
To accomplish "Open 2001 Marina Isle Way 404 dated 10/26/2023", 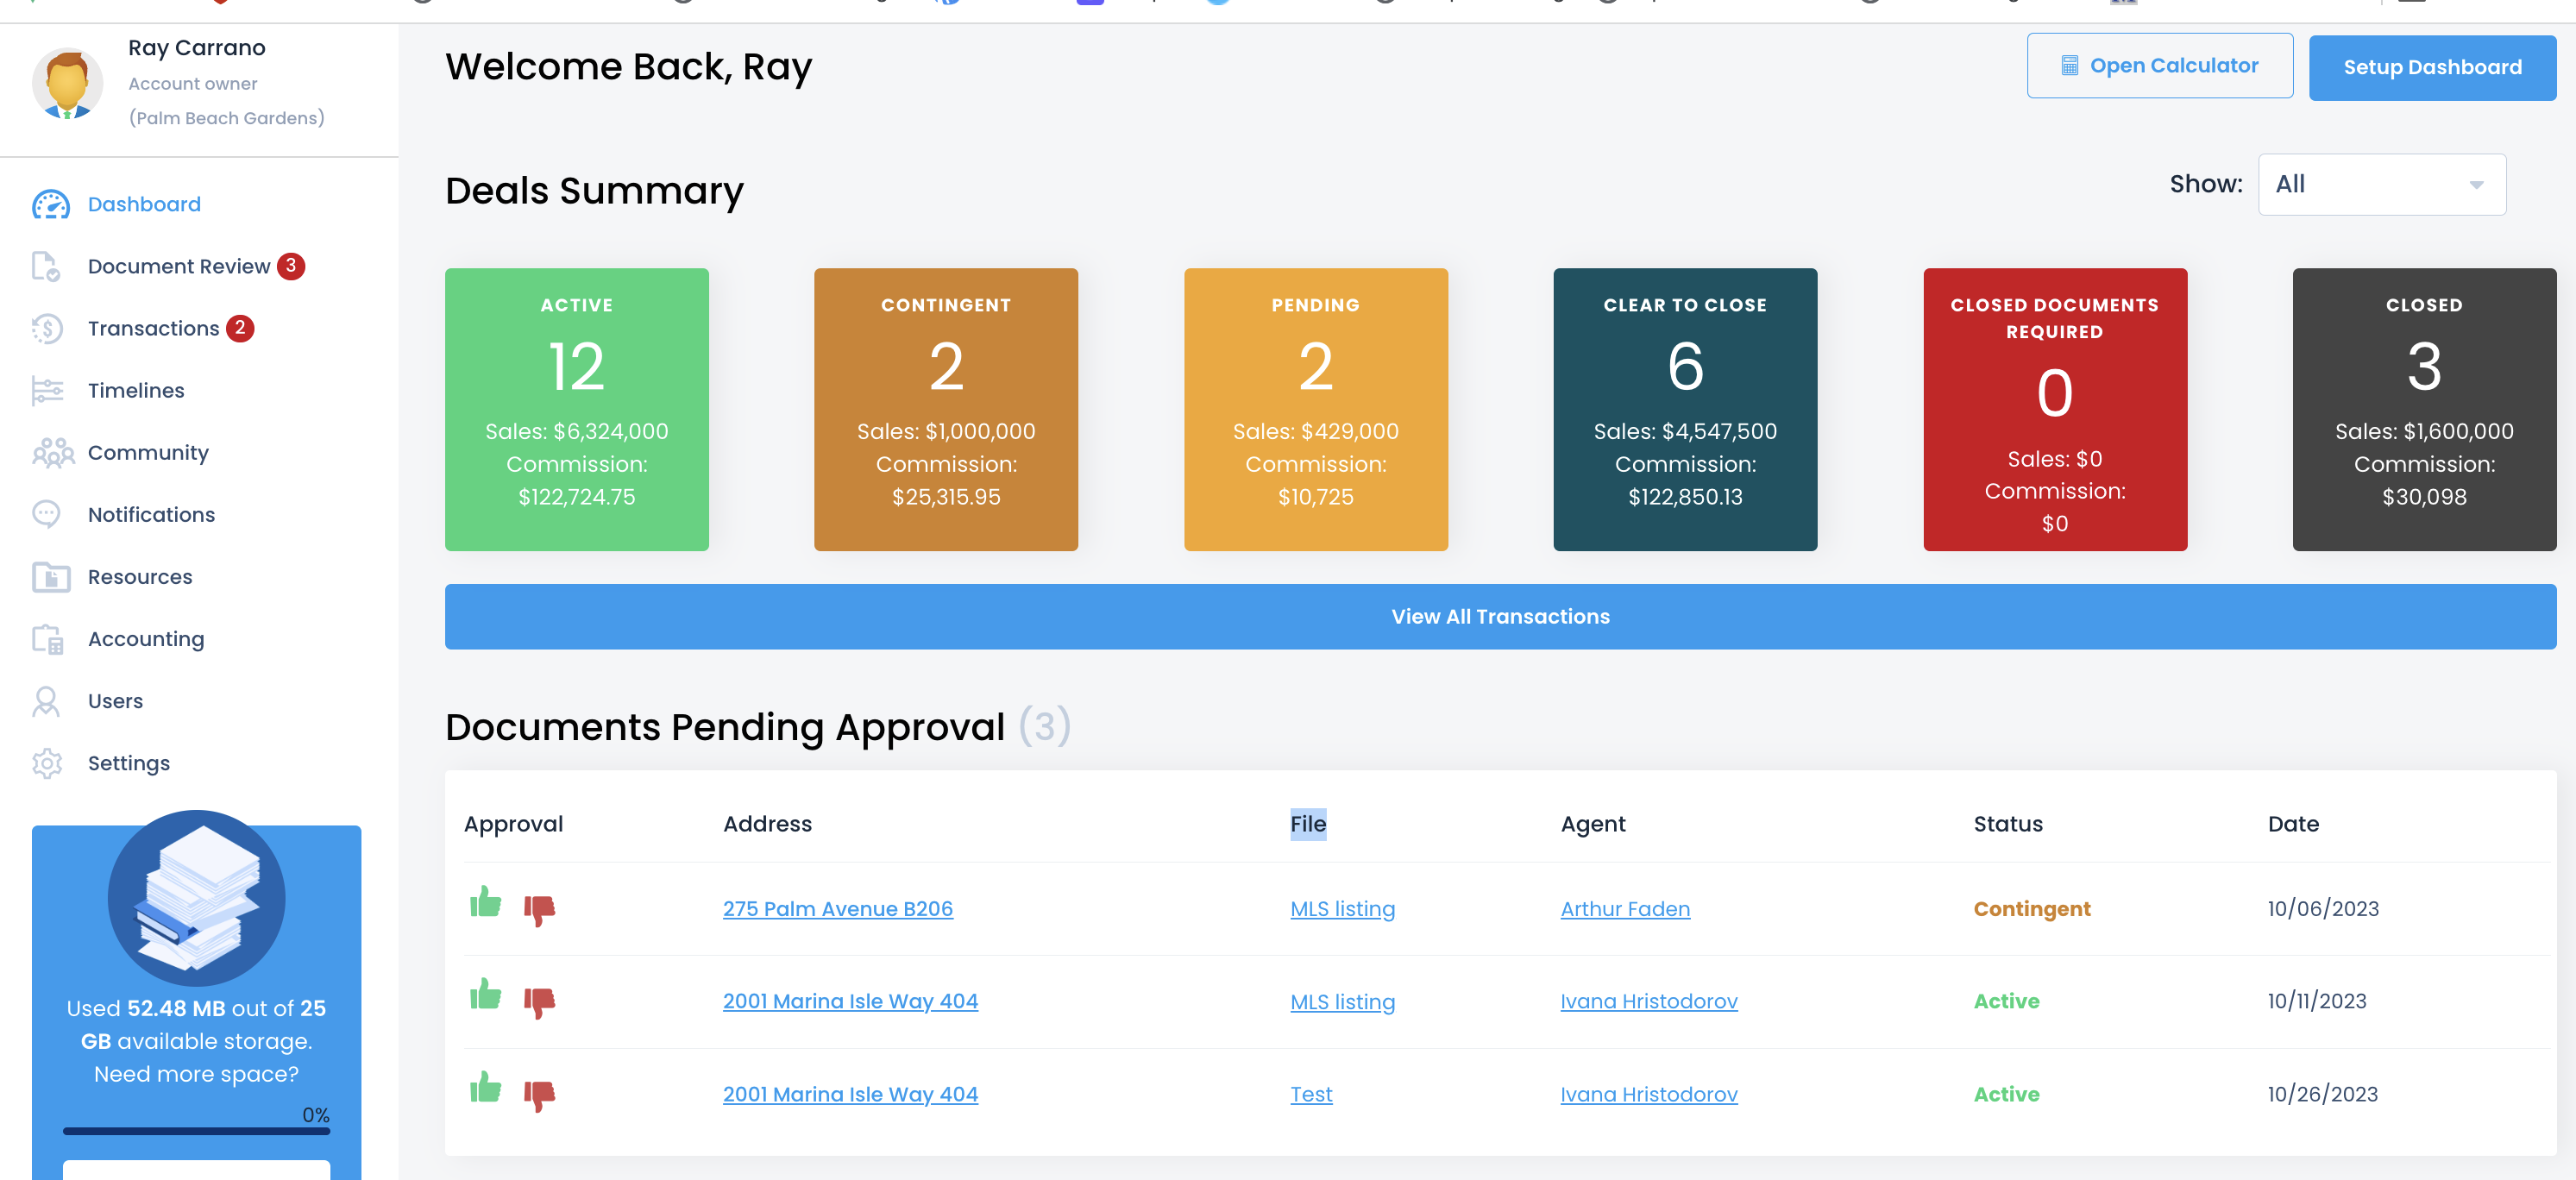I will tap(850, 1094).
